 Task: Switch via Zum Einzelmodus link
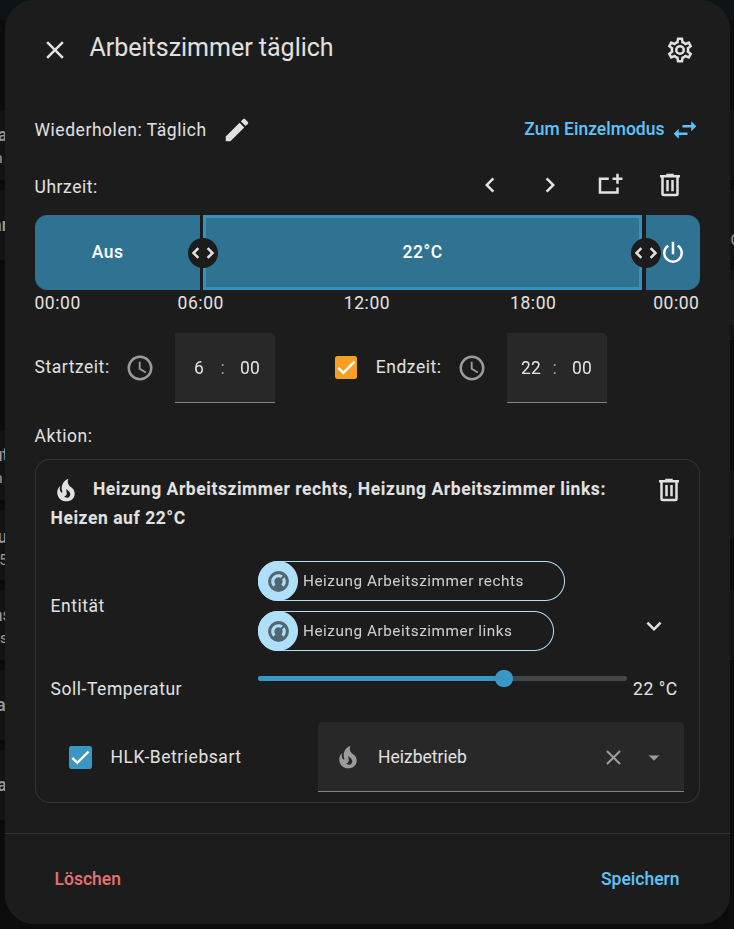point(610,129)
